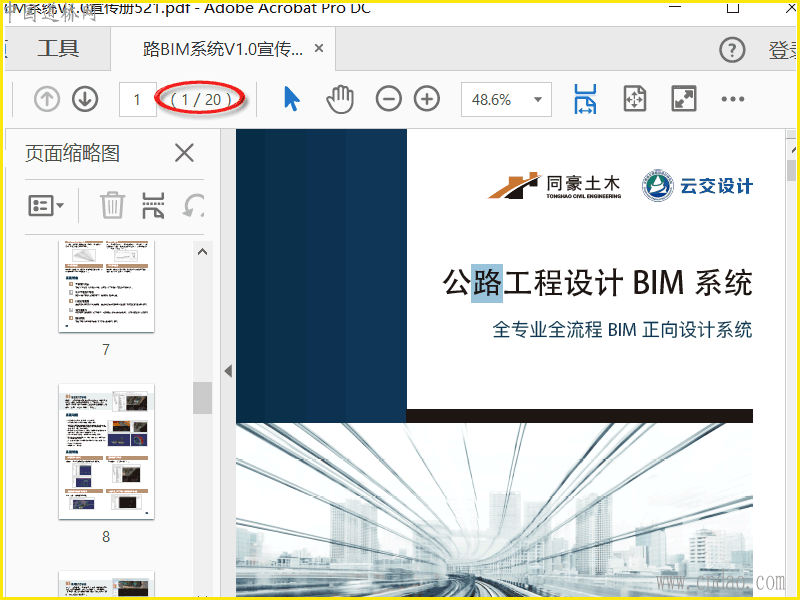The width and height of the screenshot is (800, 600).
Task: Enter full screen reading mode
Action: (684, 99)
